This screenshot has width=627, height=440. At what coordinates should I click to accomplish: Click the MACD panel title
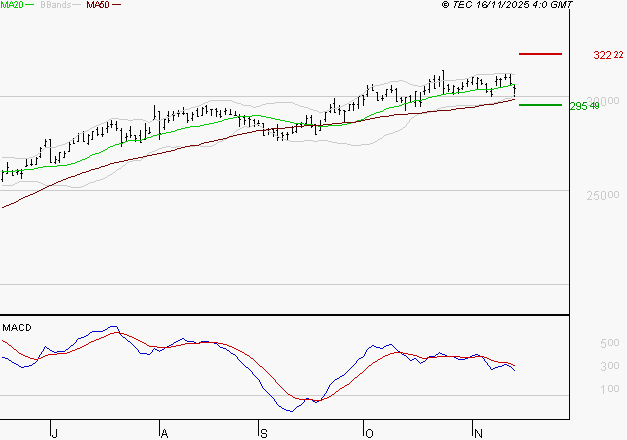[x=16, y=327]
